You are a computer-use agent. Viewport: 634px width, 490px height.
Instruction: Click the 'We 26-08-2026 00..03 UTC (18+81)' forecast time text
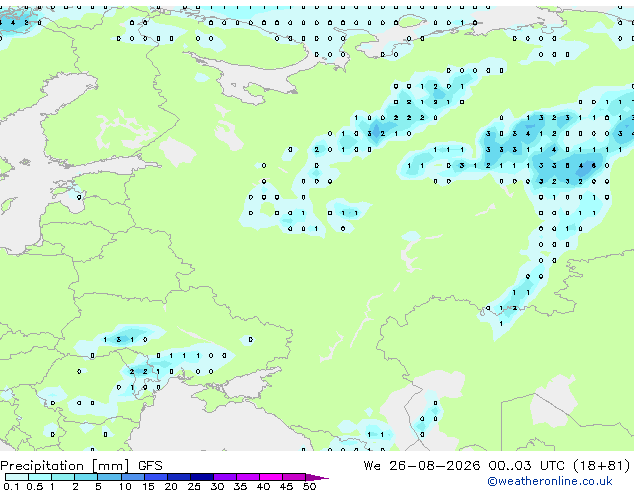tap(497, 466)
